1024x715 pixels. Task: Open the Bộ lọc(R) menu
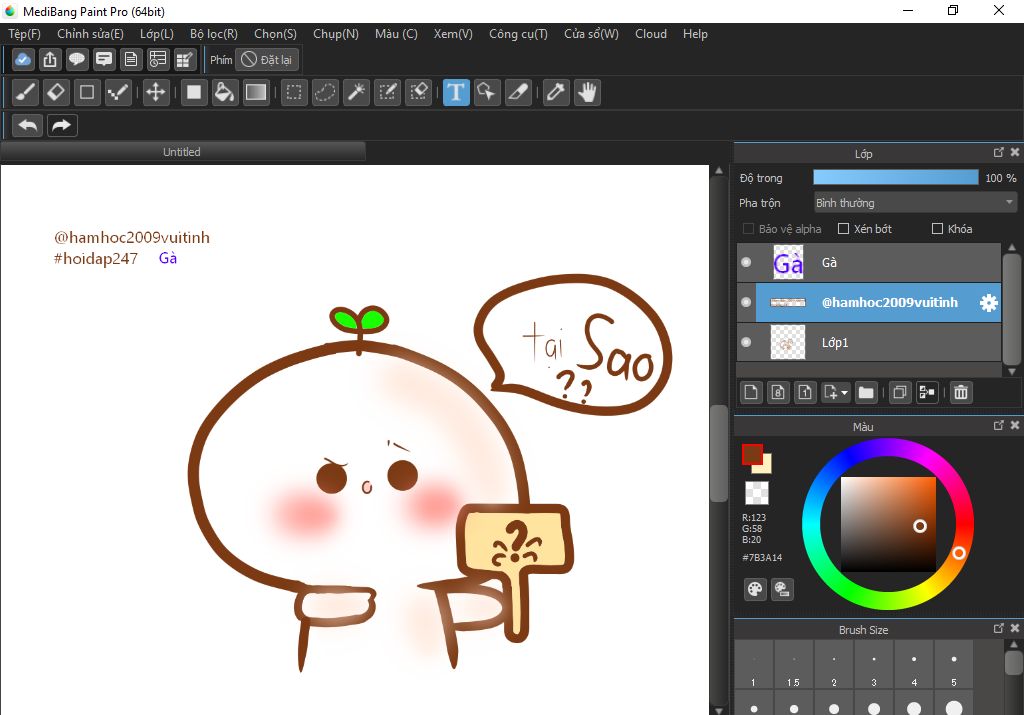tap(214, 34)
